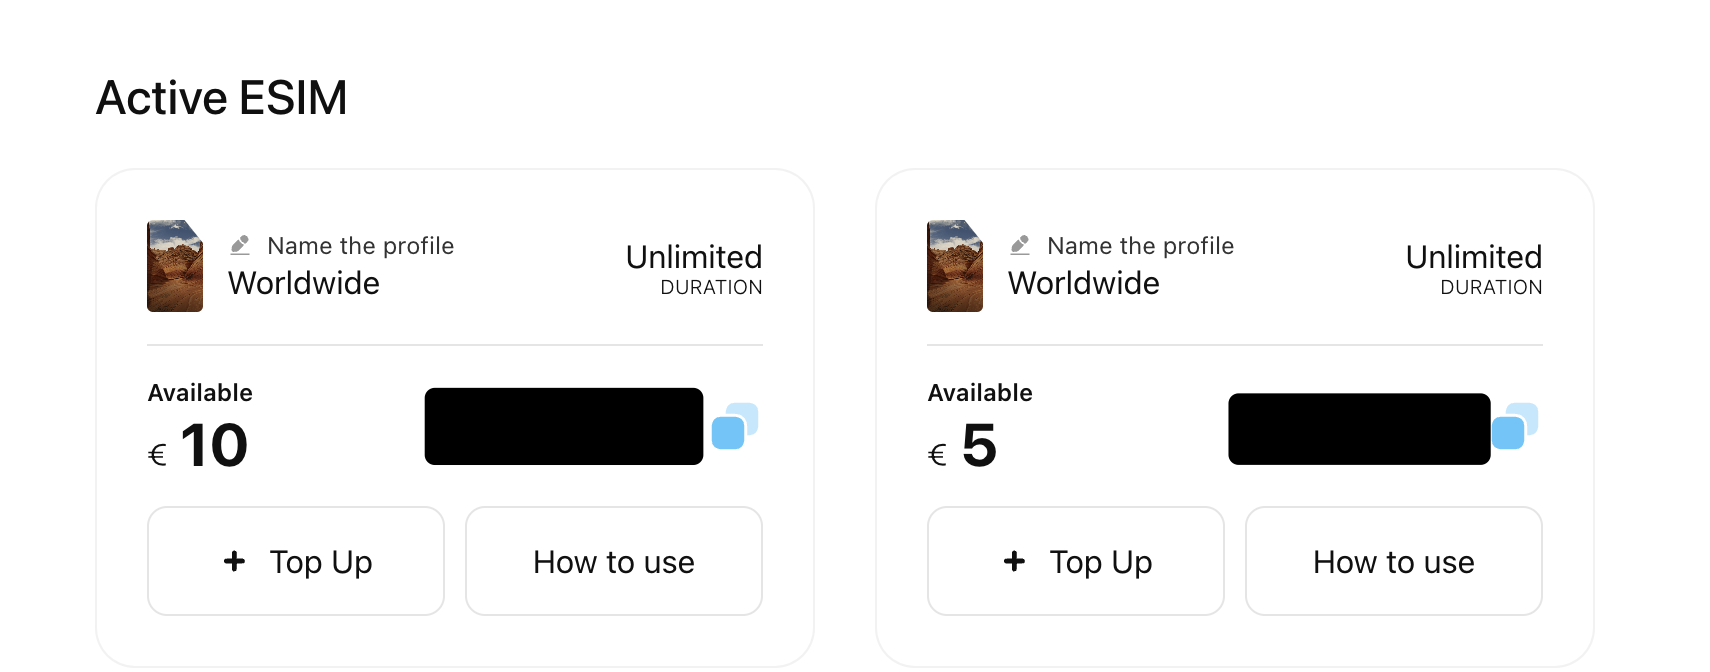Click the redacted code field on the €10 card
The height and width of the screenshot is (672, 1710).
point(564,426)
